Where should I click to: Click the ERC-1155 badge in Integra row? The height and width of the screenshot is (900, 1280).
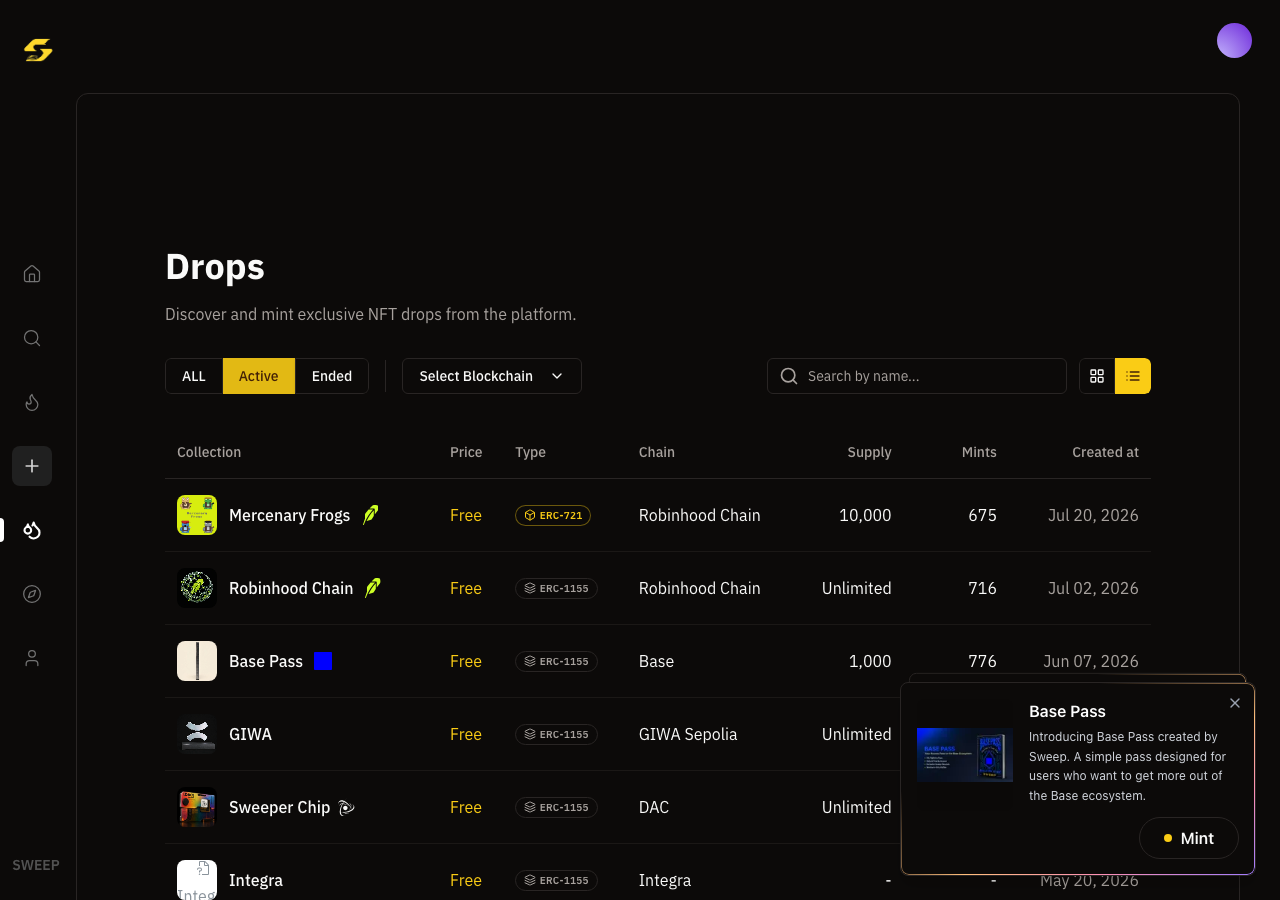pos(556,880)
